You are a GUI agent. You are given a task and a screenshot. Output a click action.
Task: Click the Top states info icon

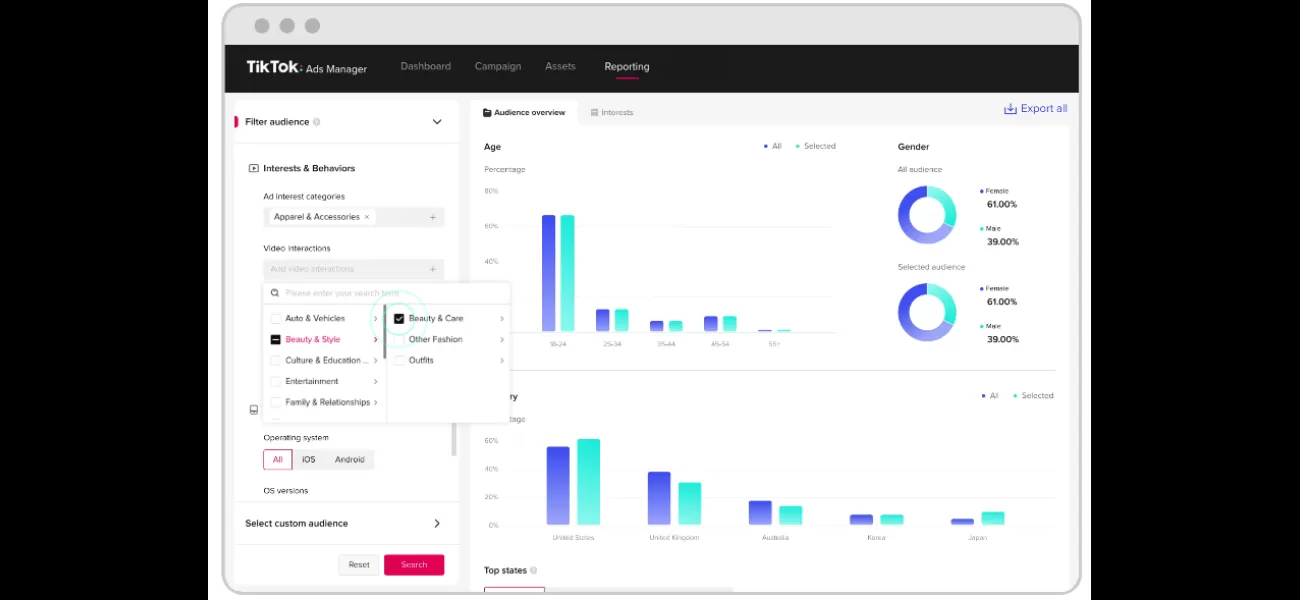pyautogui.click(x=533, y=571)
